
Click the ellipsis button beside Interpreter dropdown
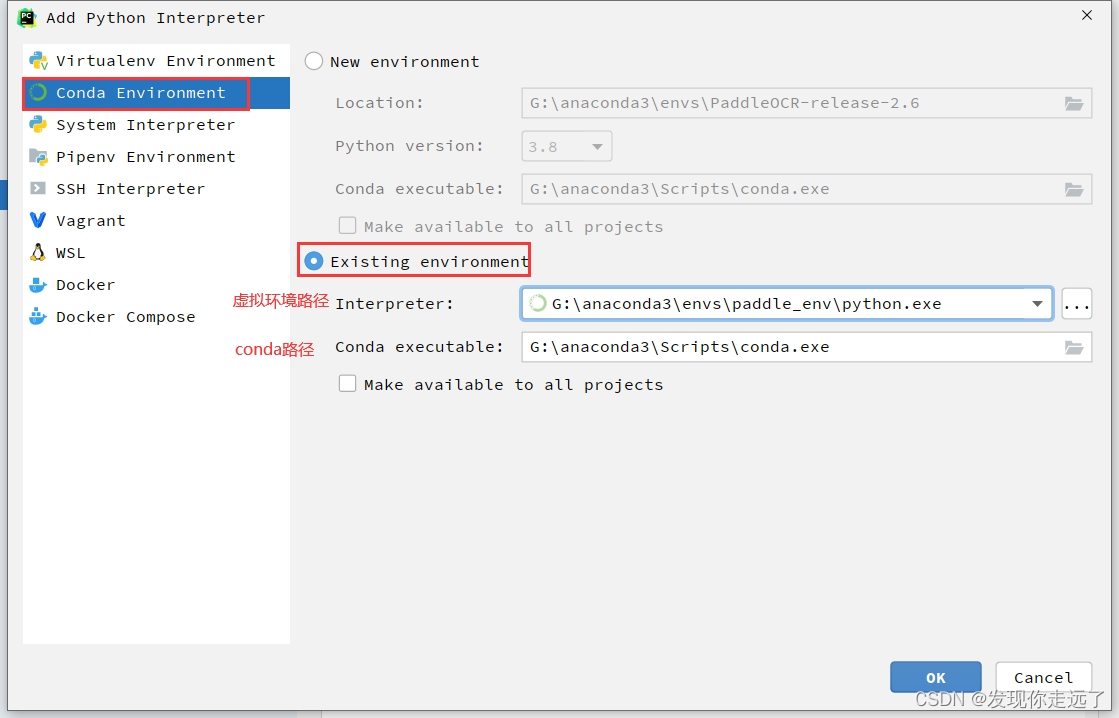[1076, 303]
